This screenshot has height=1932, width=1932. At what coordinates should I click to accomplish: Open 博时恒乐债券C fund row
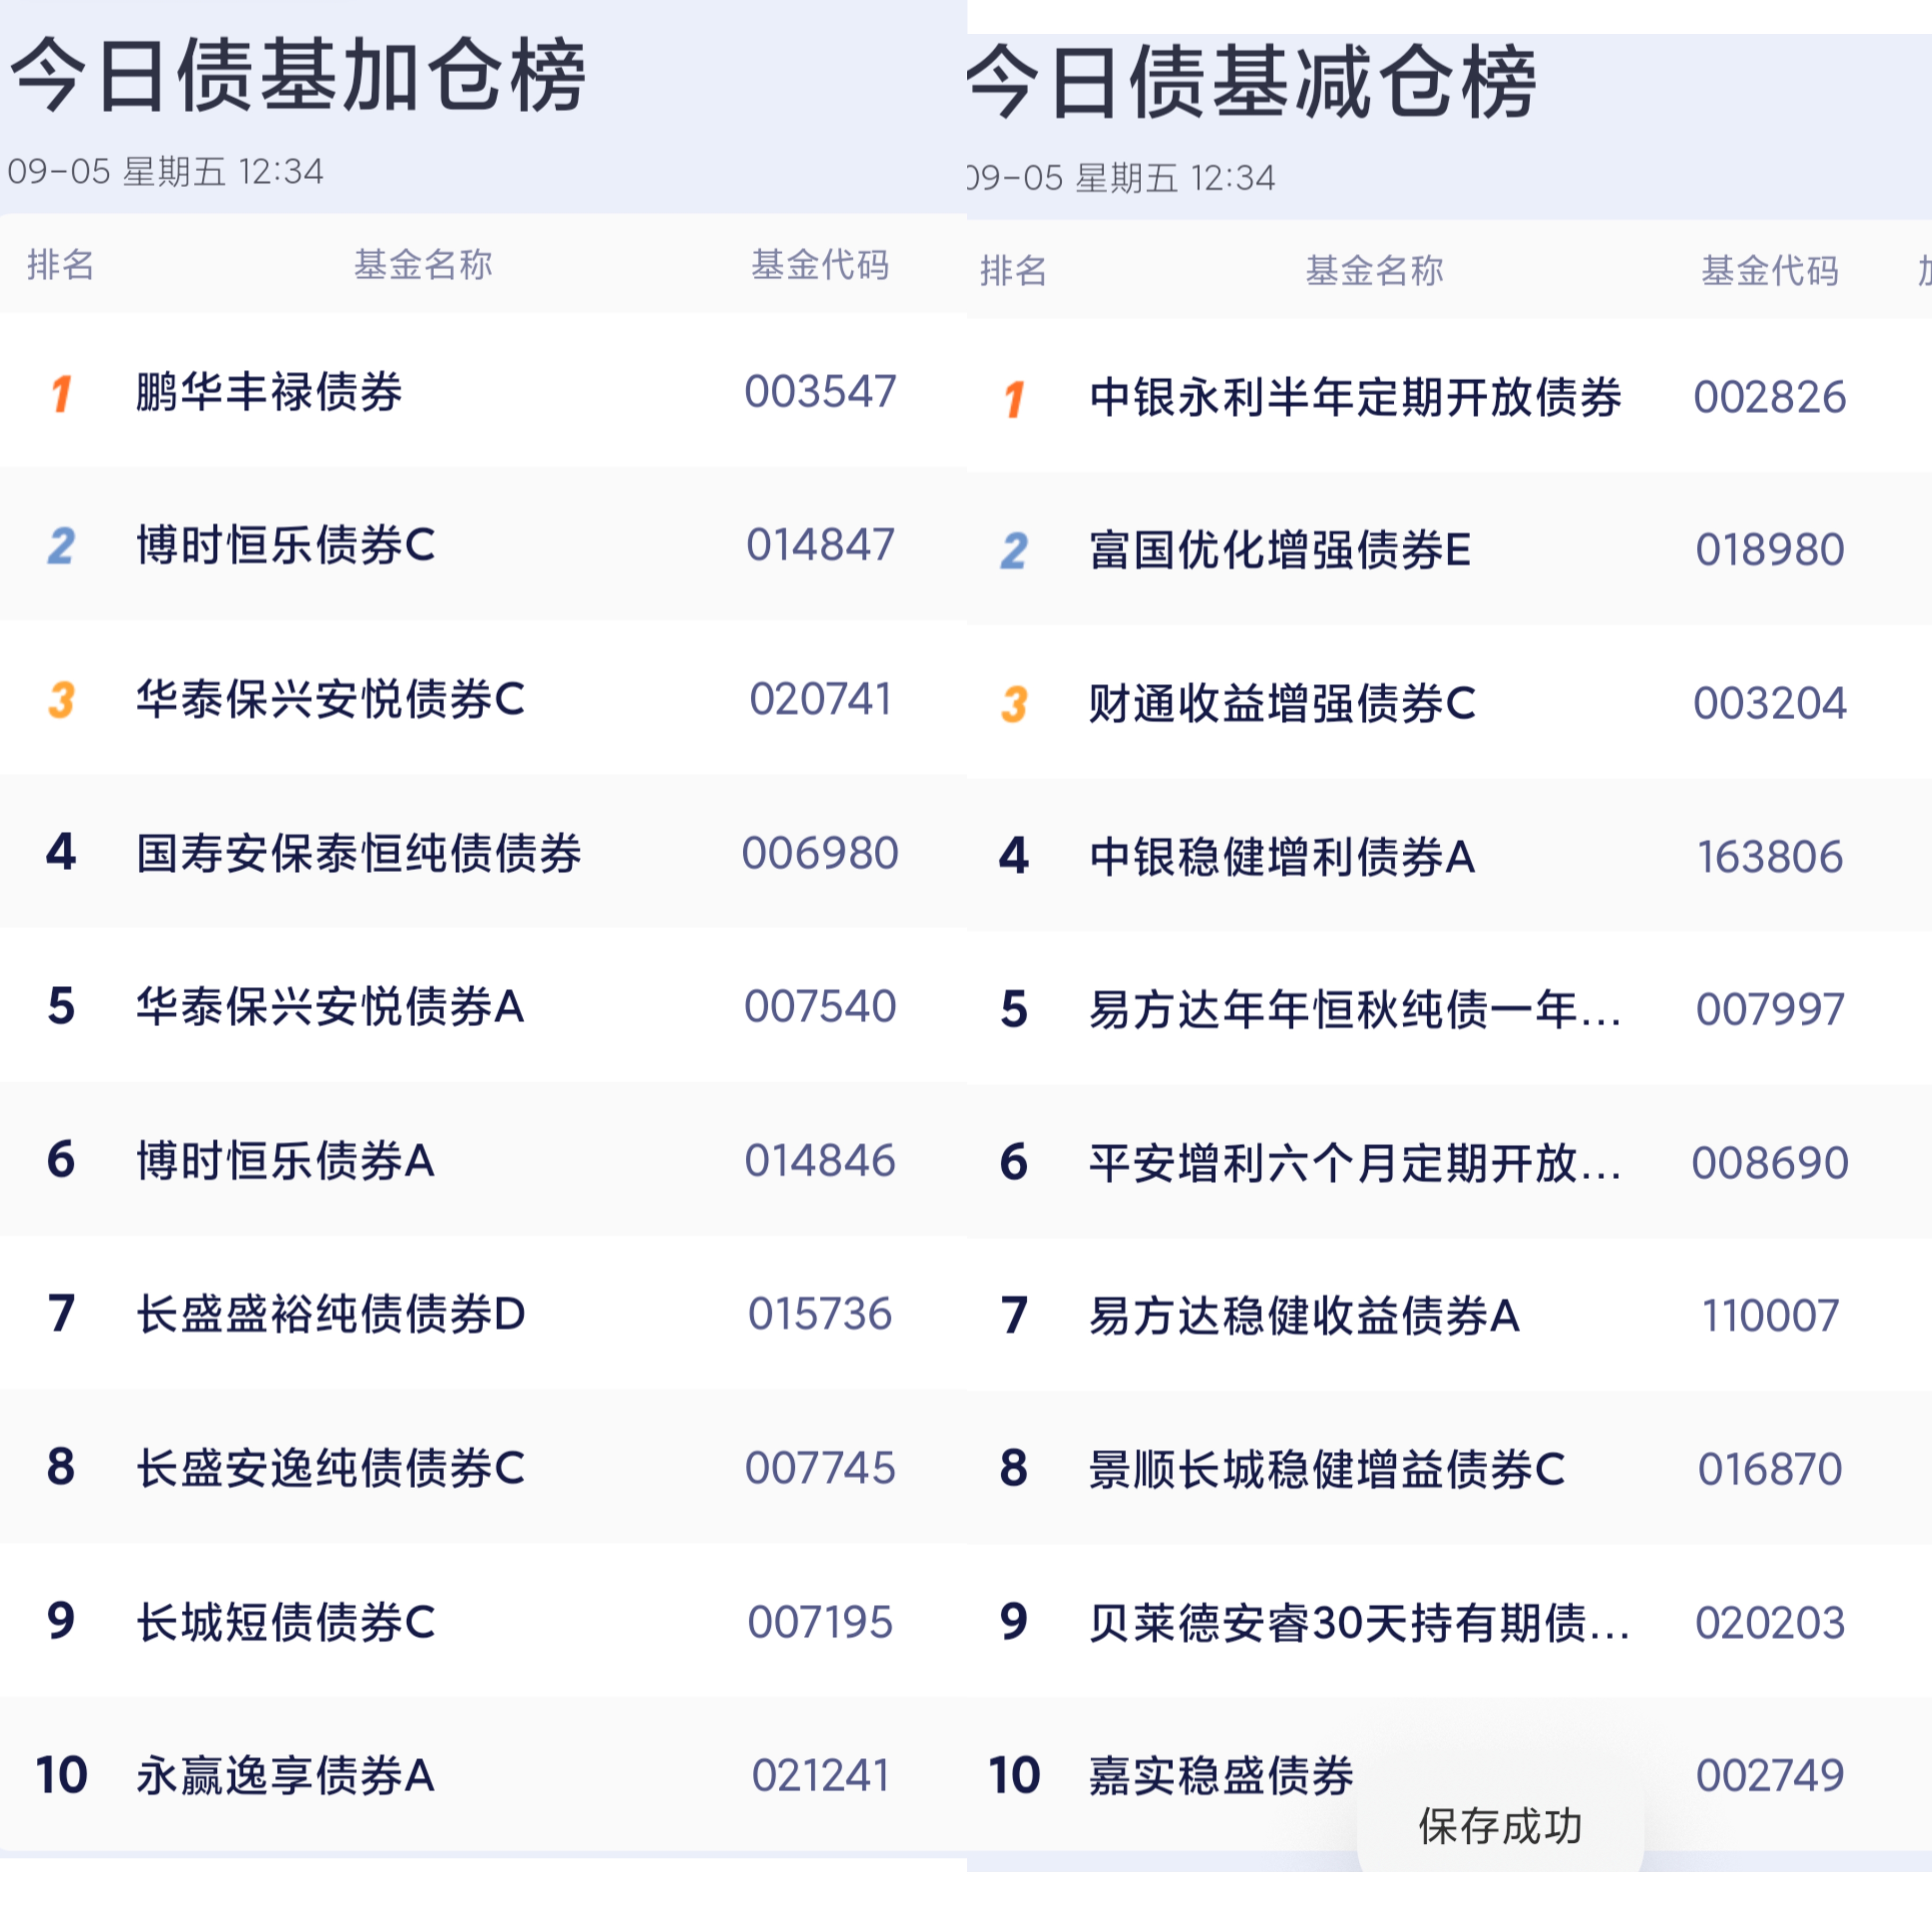coord(483,544)
